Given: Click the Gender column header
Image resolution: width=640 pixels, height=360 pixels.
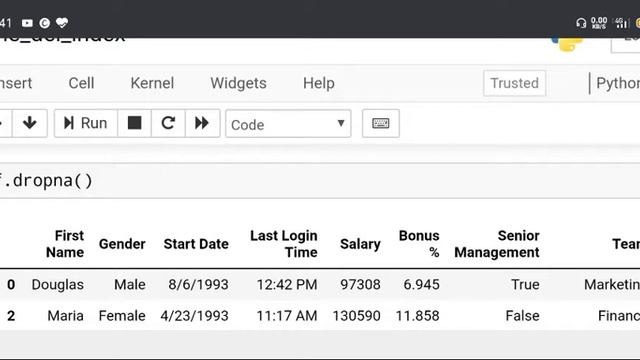Looking at the screenshot, I should tap(122, 244).
